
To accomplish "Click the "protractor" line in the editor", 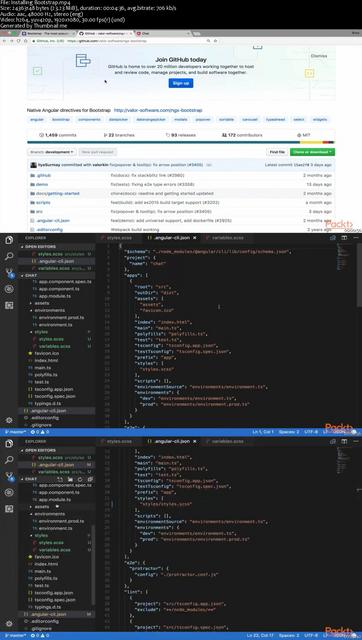I will (148, 568).
